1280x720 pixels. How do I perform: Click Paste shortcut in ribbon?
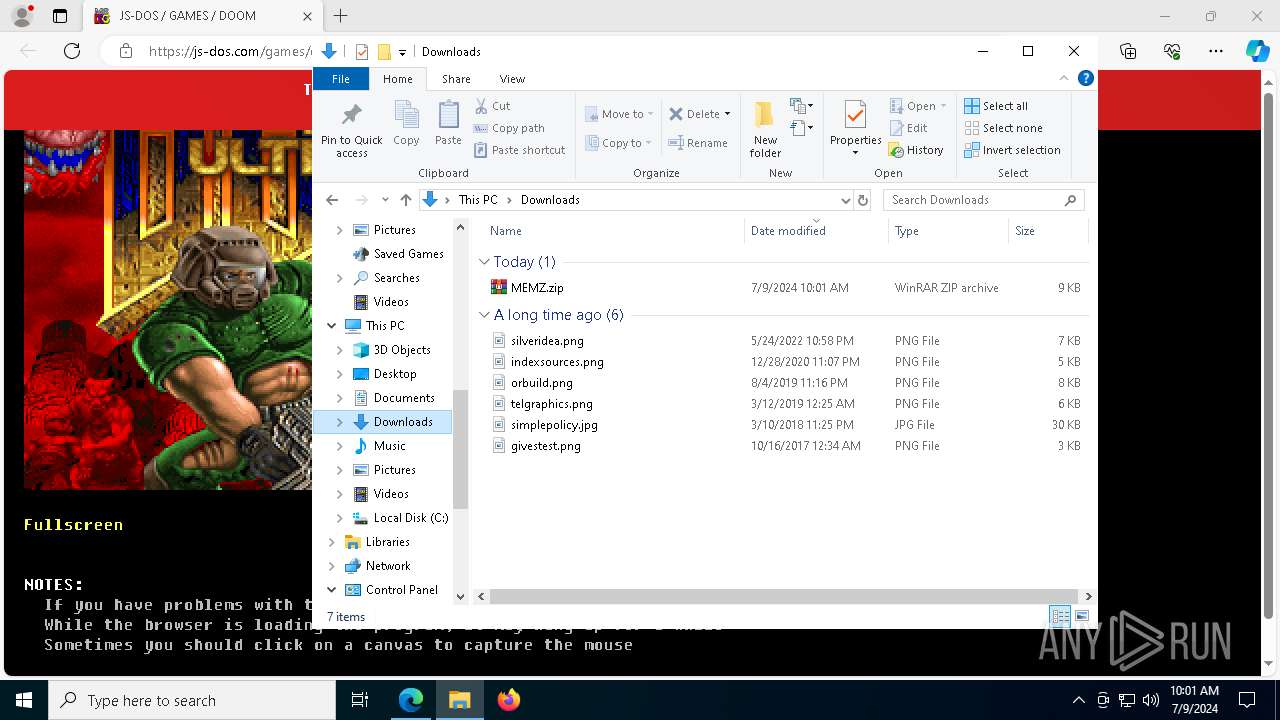pos(520,150)
